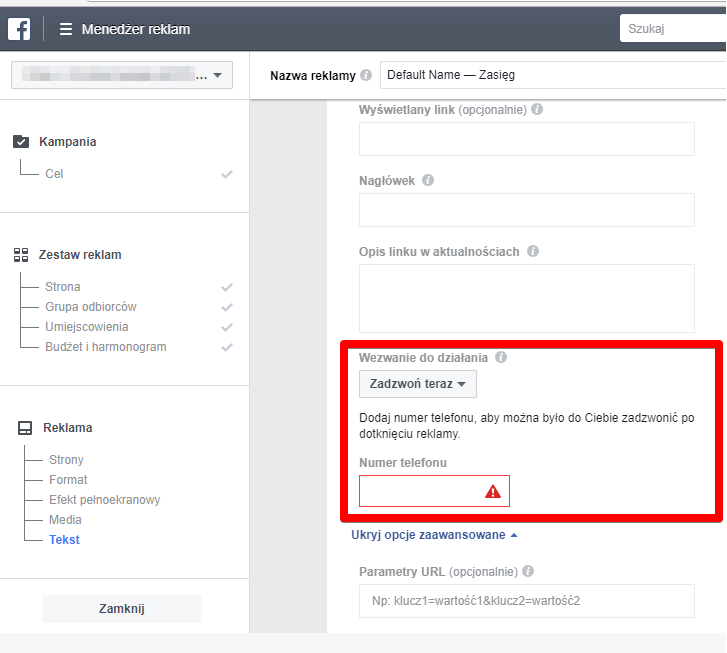Screen dimensions: 727x653
Task: Click the info icon beside Wyświetlany link
Action: pos(537,109)
